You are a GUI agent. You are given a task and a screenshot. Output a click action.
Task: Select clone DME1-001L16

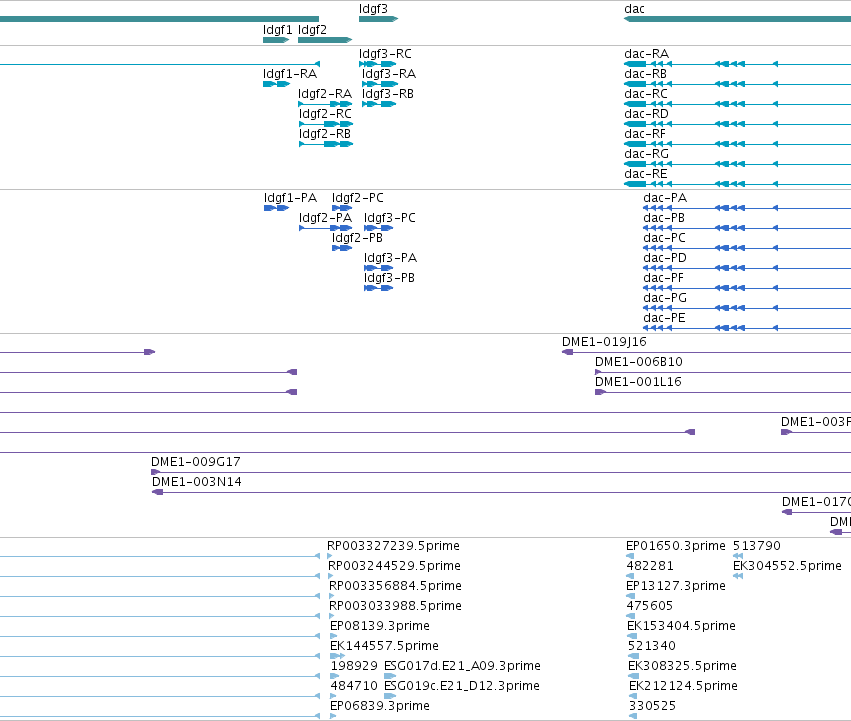click(x=723, y=392)
